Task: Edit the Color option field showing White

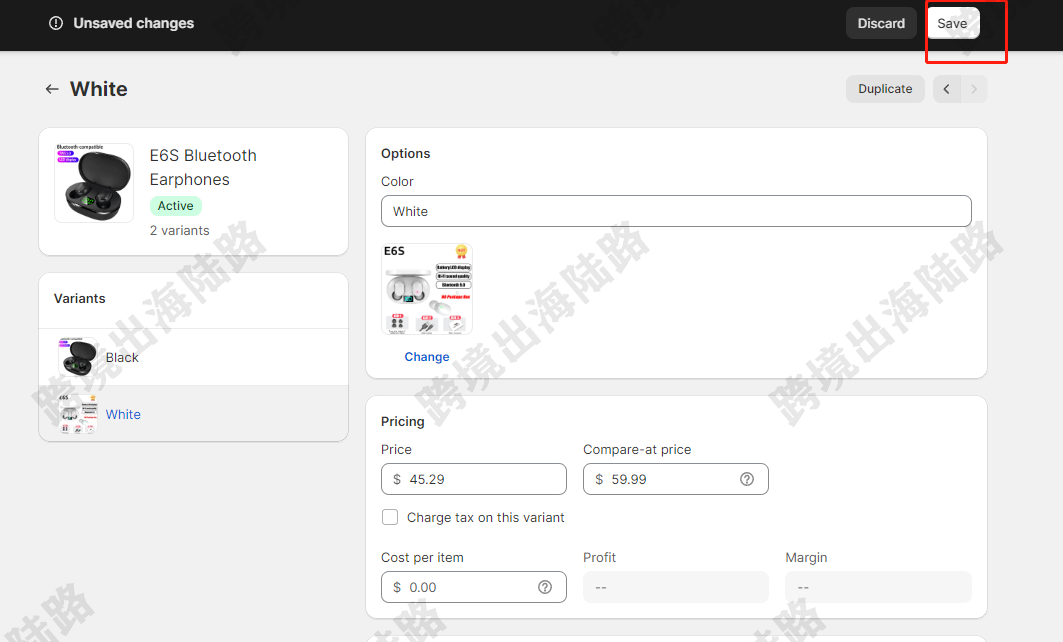Action: point(676,212)
